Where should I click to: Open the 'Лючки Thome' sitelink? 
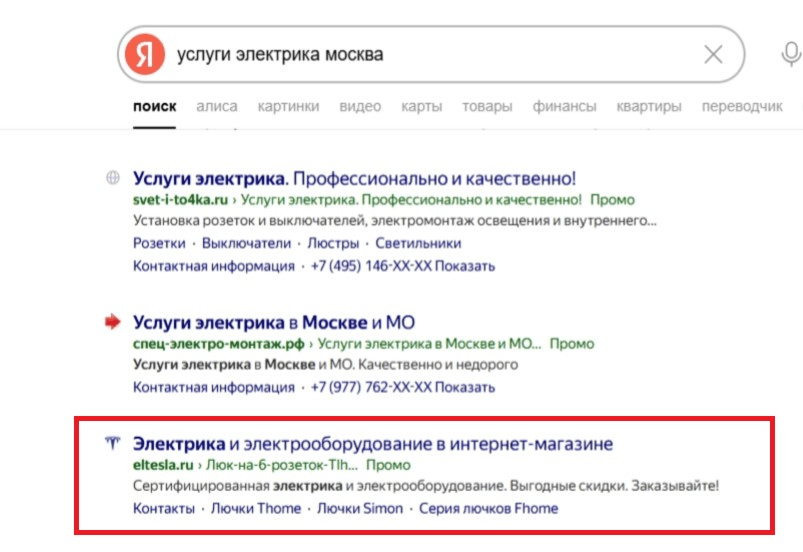[x=256, y=508]
